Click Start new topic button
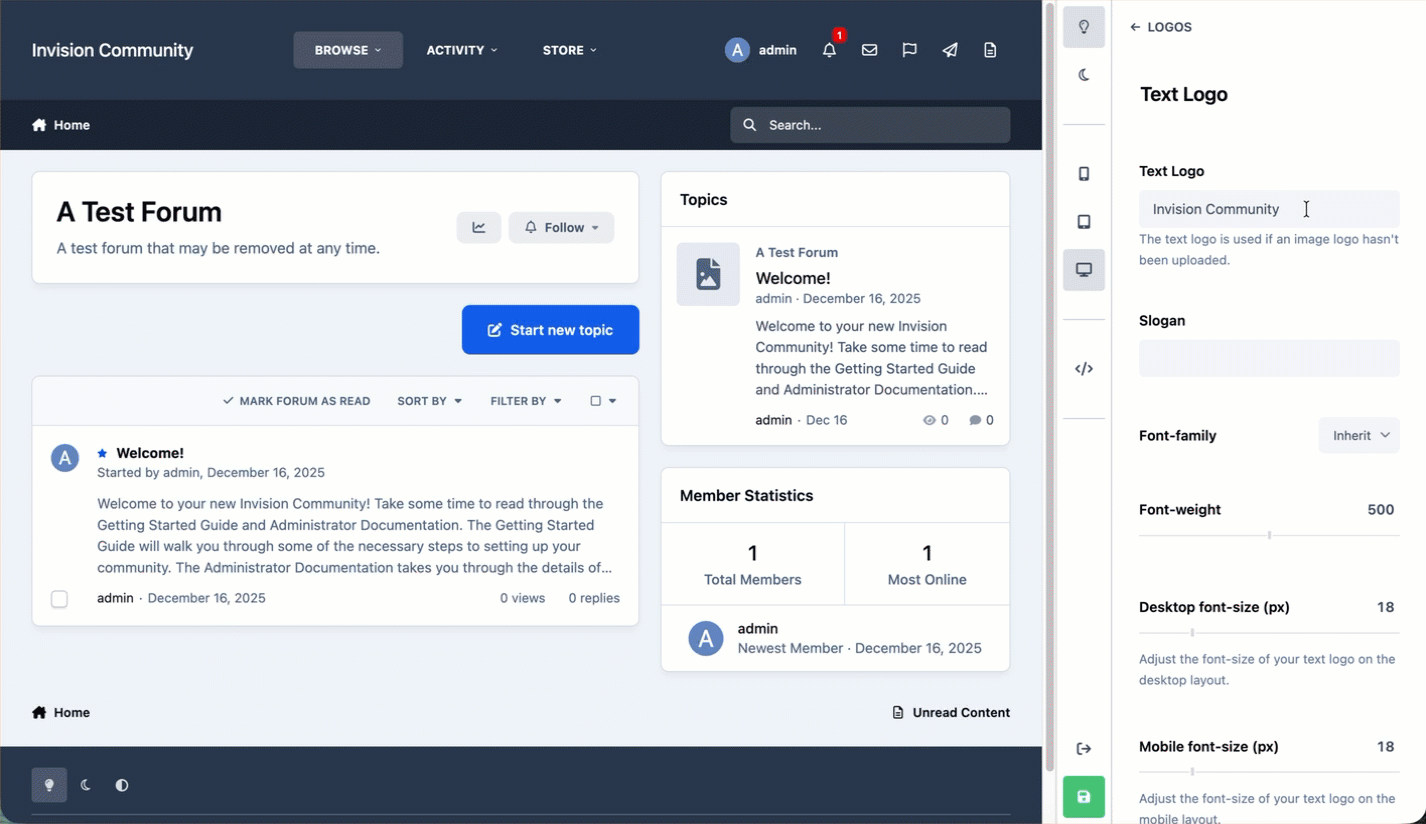 pyautogui.click(x=550, y=330)
